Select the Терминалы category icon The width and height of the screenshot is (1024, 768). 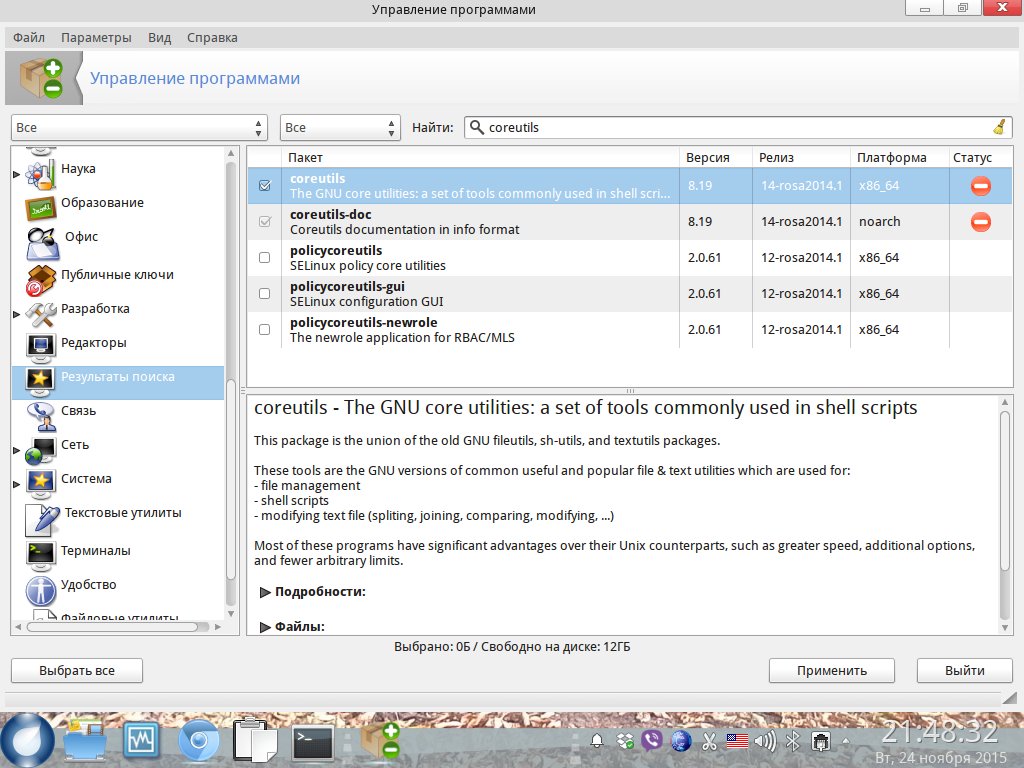tap(40, 554)
